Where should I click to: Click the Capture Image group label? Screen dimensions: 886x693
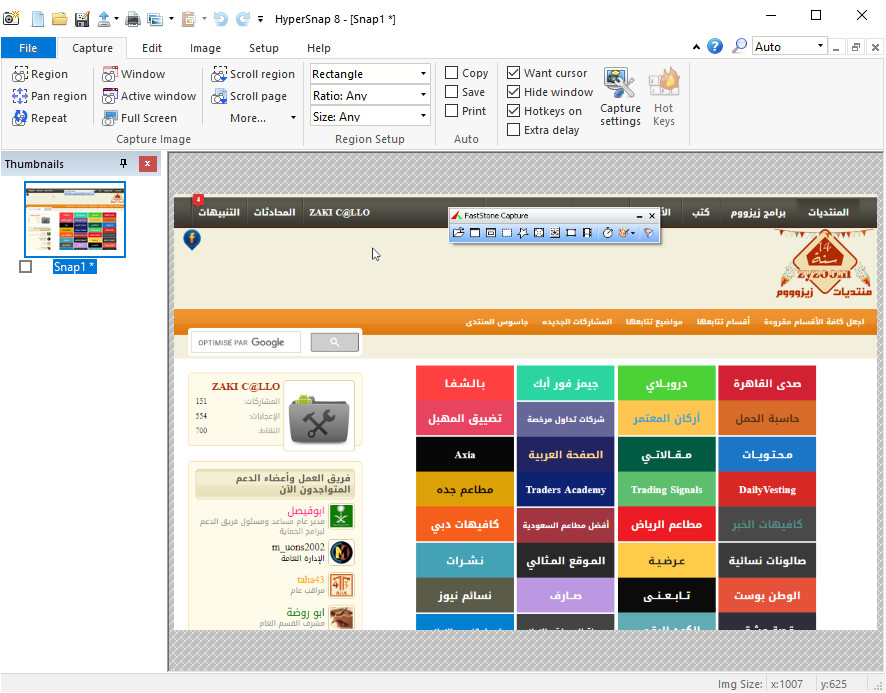pyautogui.click(x=153, y=139)
